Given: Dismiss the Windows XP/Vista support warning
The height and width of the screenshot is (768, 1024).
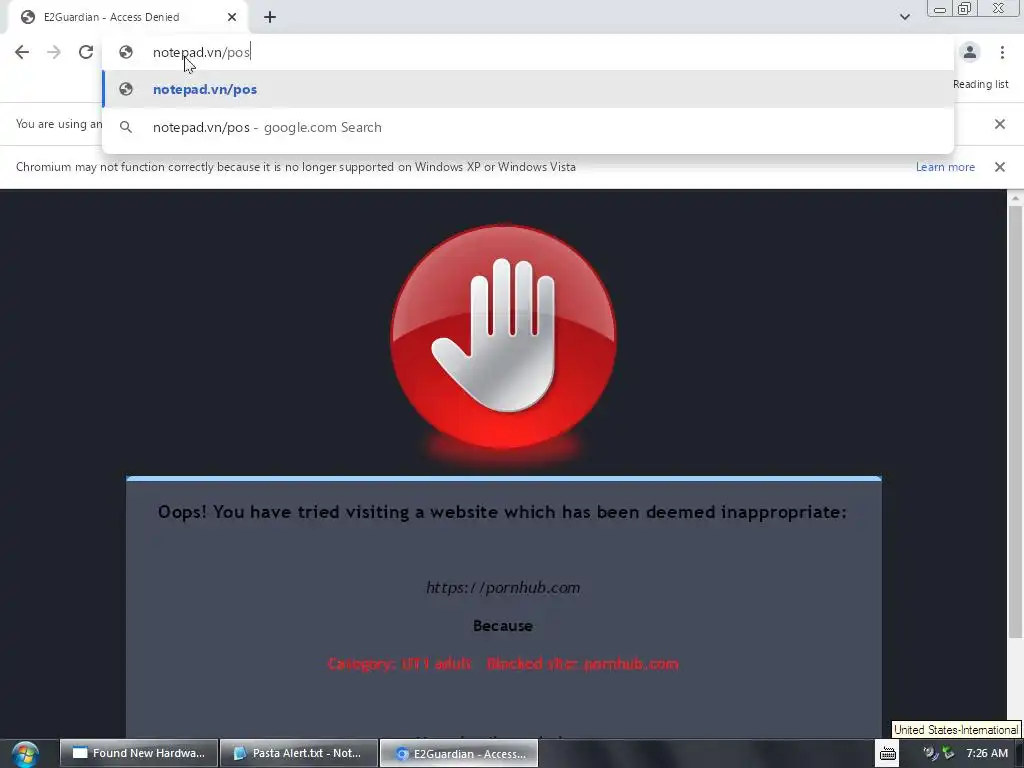Looking at the screenshot, I should tap(999, 167).
